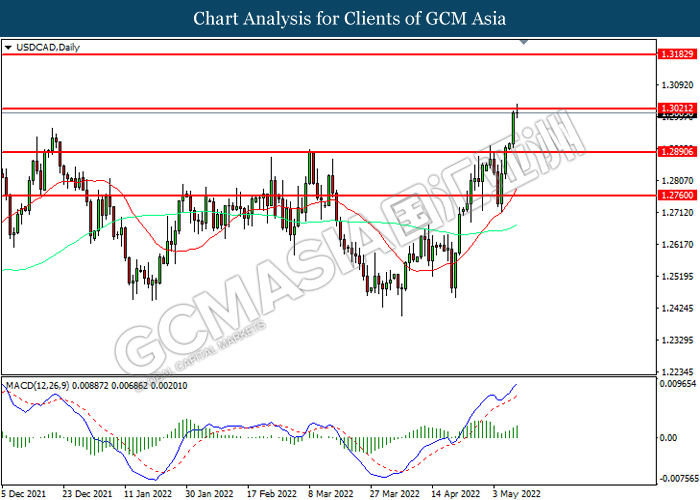
Task: Click the chart shift triangle marker at top
Action: (x=524, y=42)
